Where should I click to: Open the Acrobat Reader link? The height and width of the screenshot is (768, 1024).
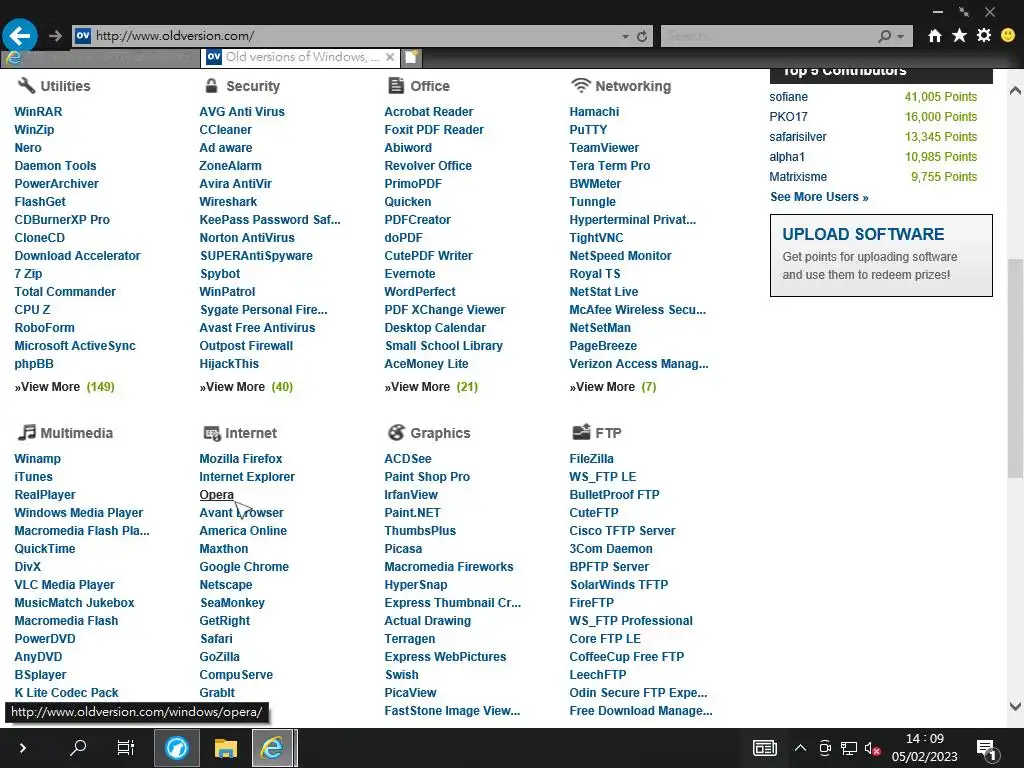[429, 112]
